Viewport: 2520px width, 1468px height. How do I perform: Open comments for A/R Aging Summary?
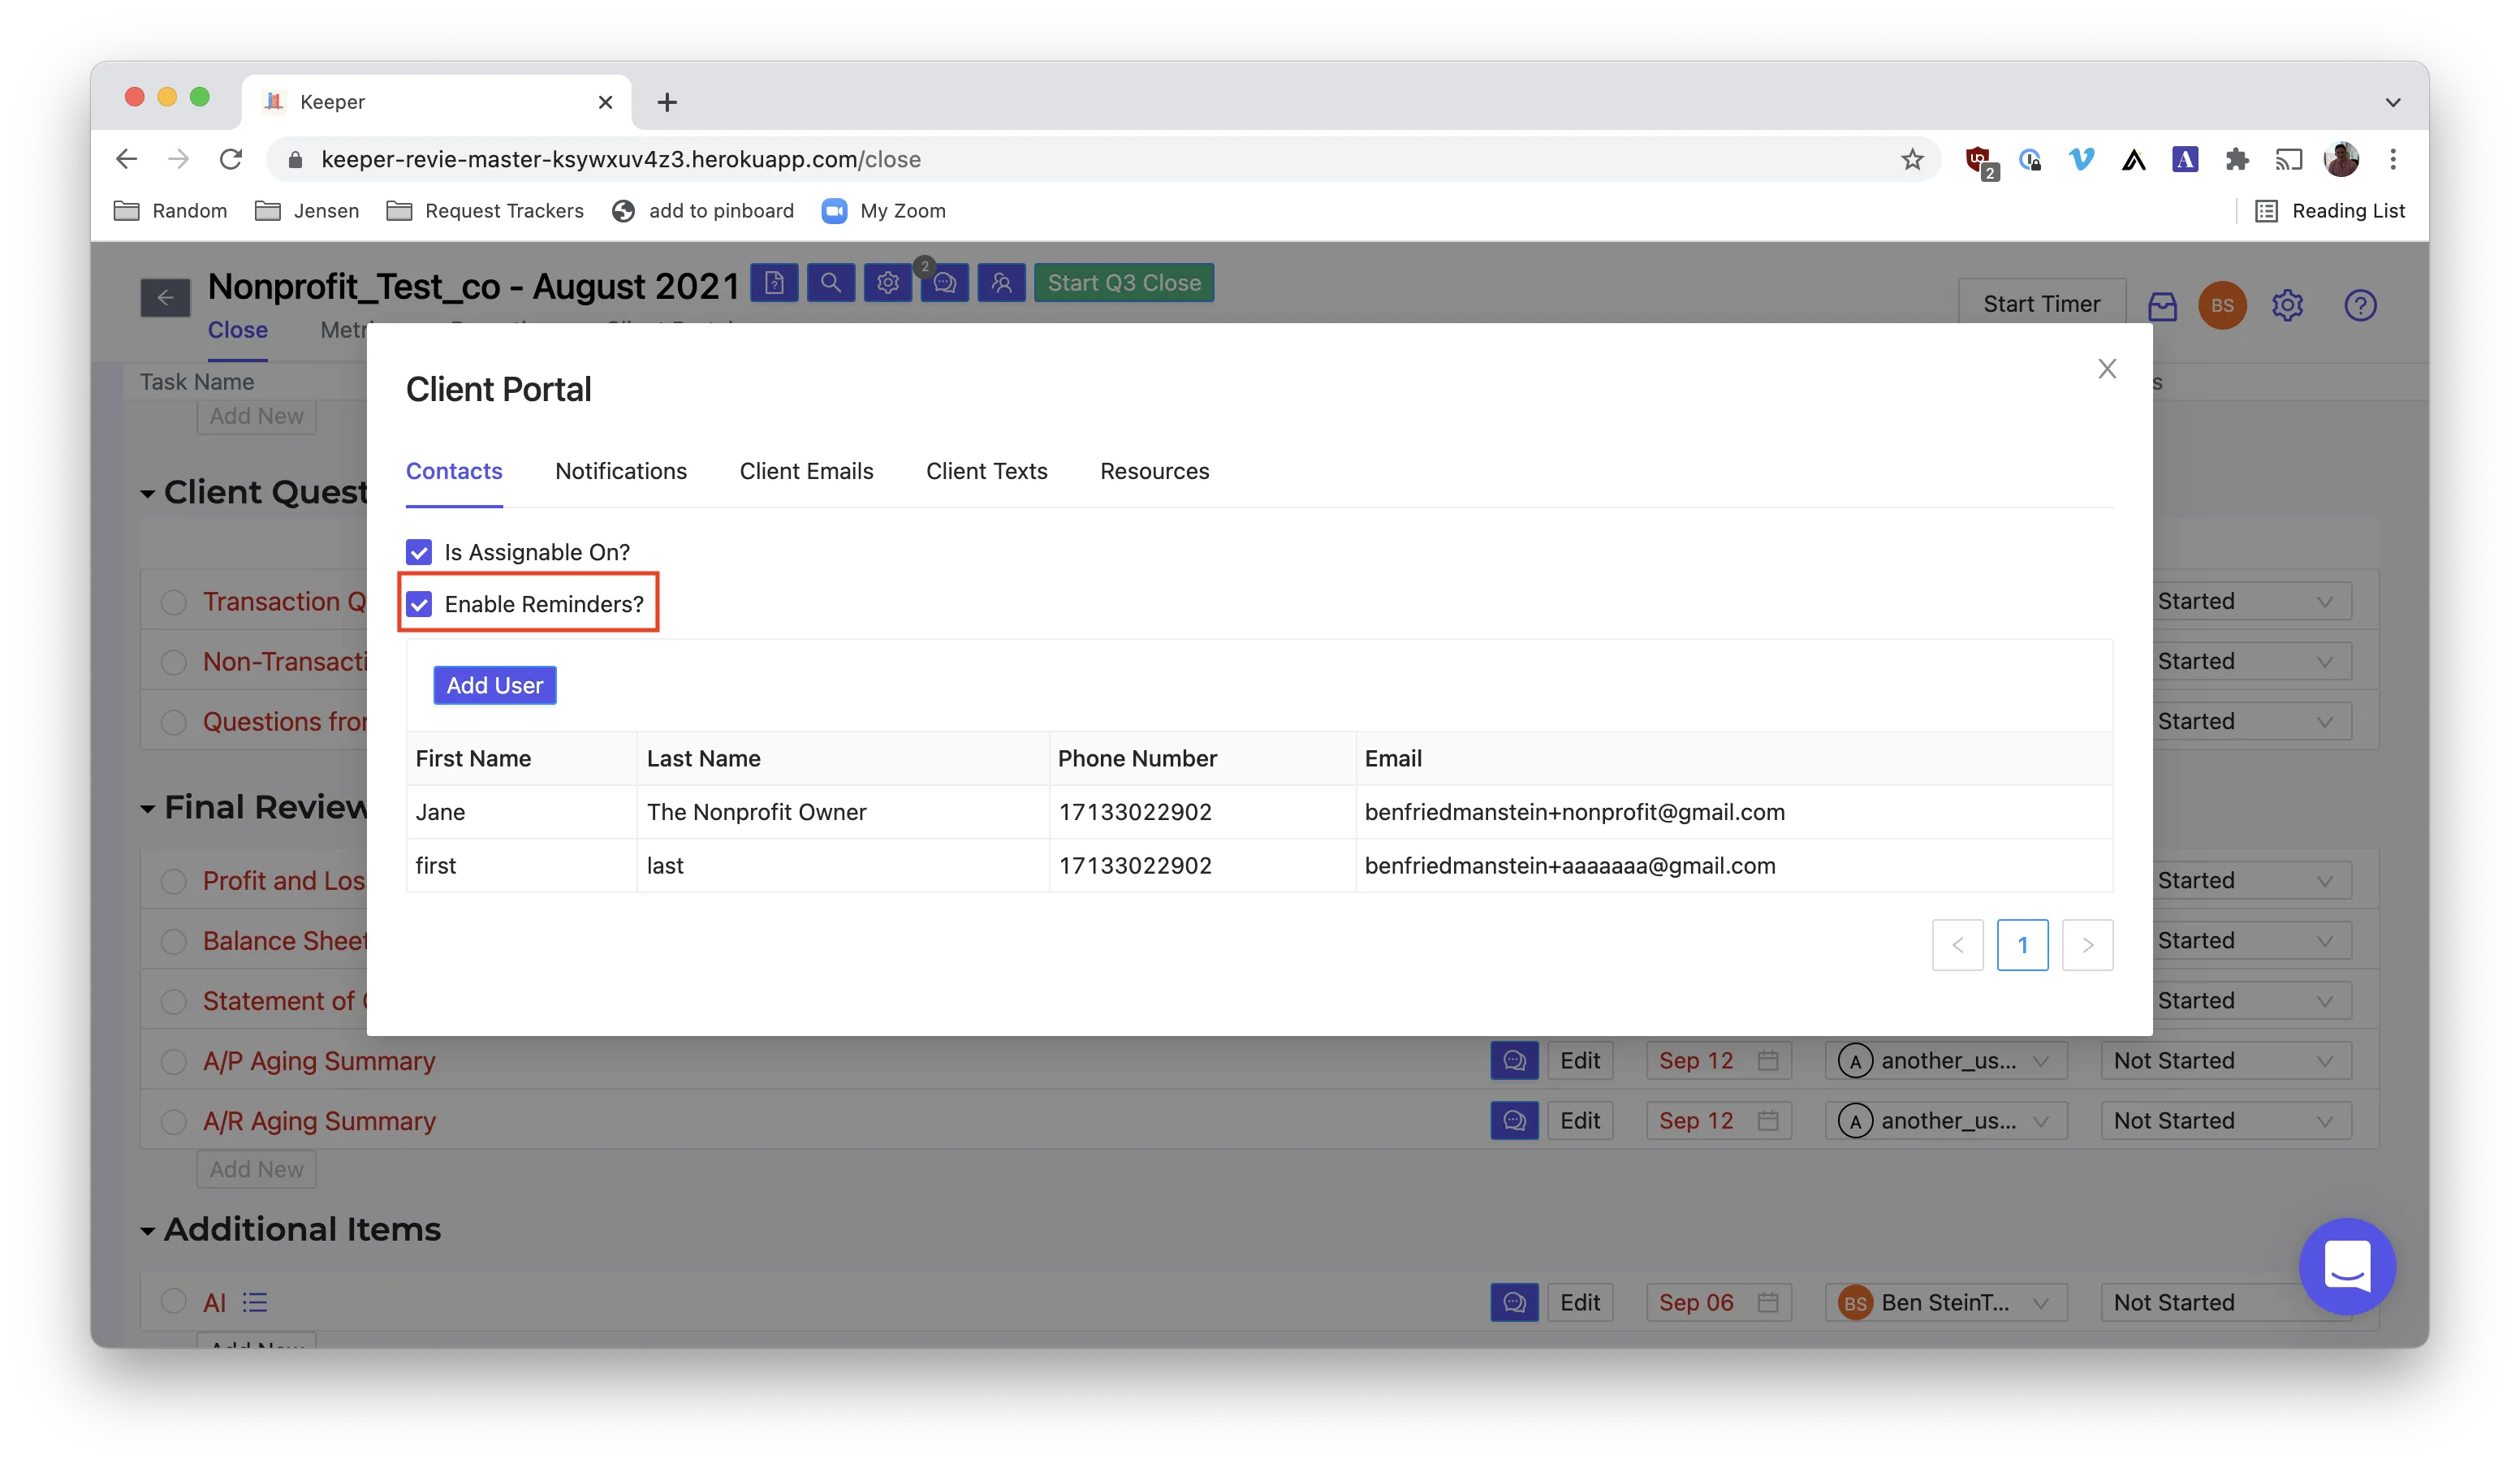click(x=1514, y=1121)
